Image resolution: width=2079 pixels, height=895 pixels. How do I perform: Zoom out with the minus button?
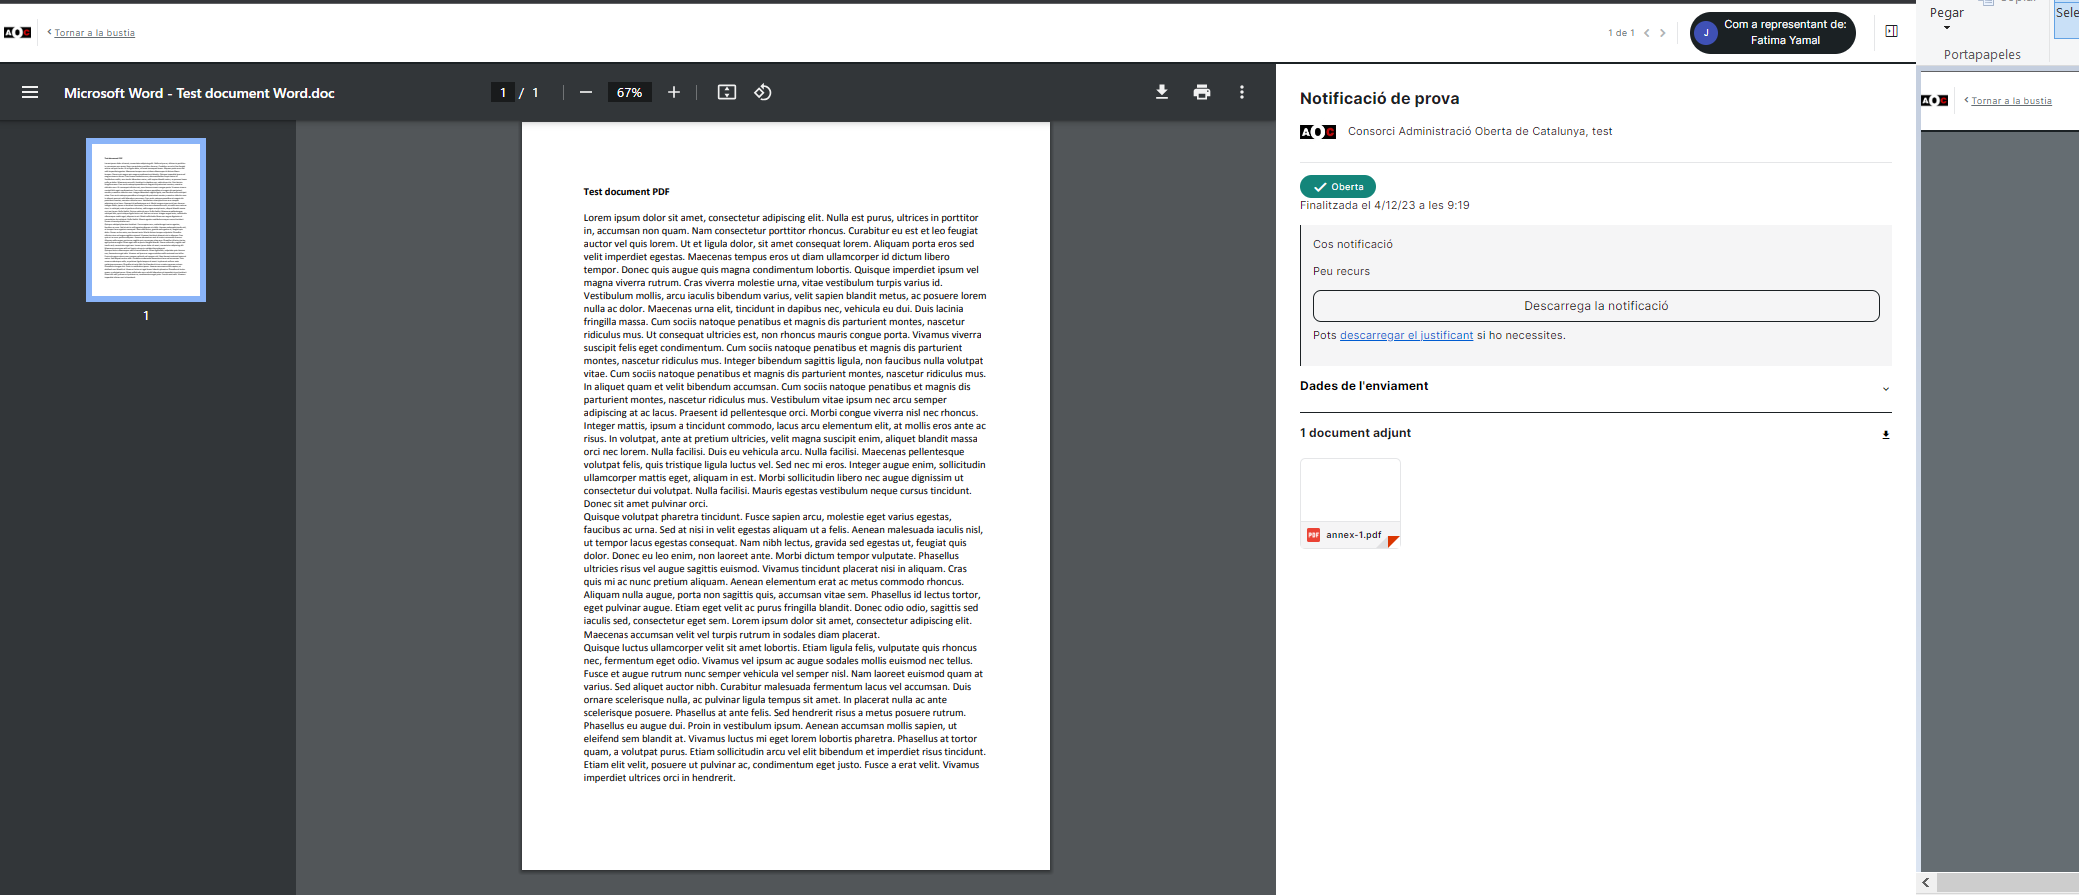point(586,92)
